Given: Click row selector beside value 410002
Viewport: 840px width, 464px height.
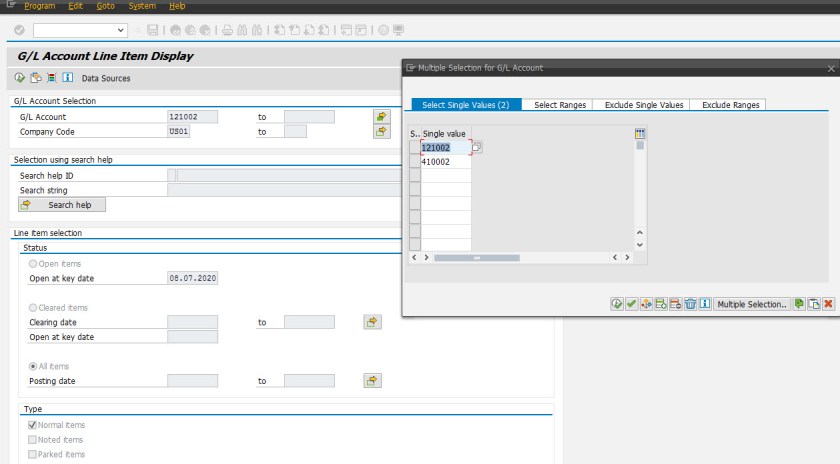Looking at the screenshot, I should coord(415,161).
